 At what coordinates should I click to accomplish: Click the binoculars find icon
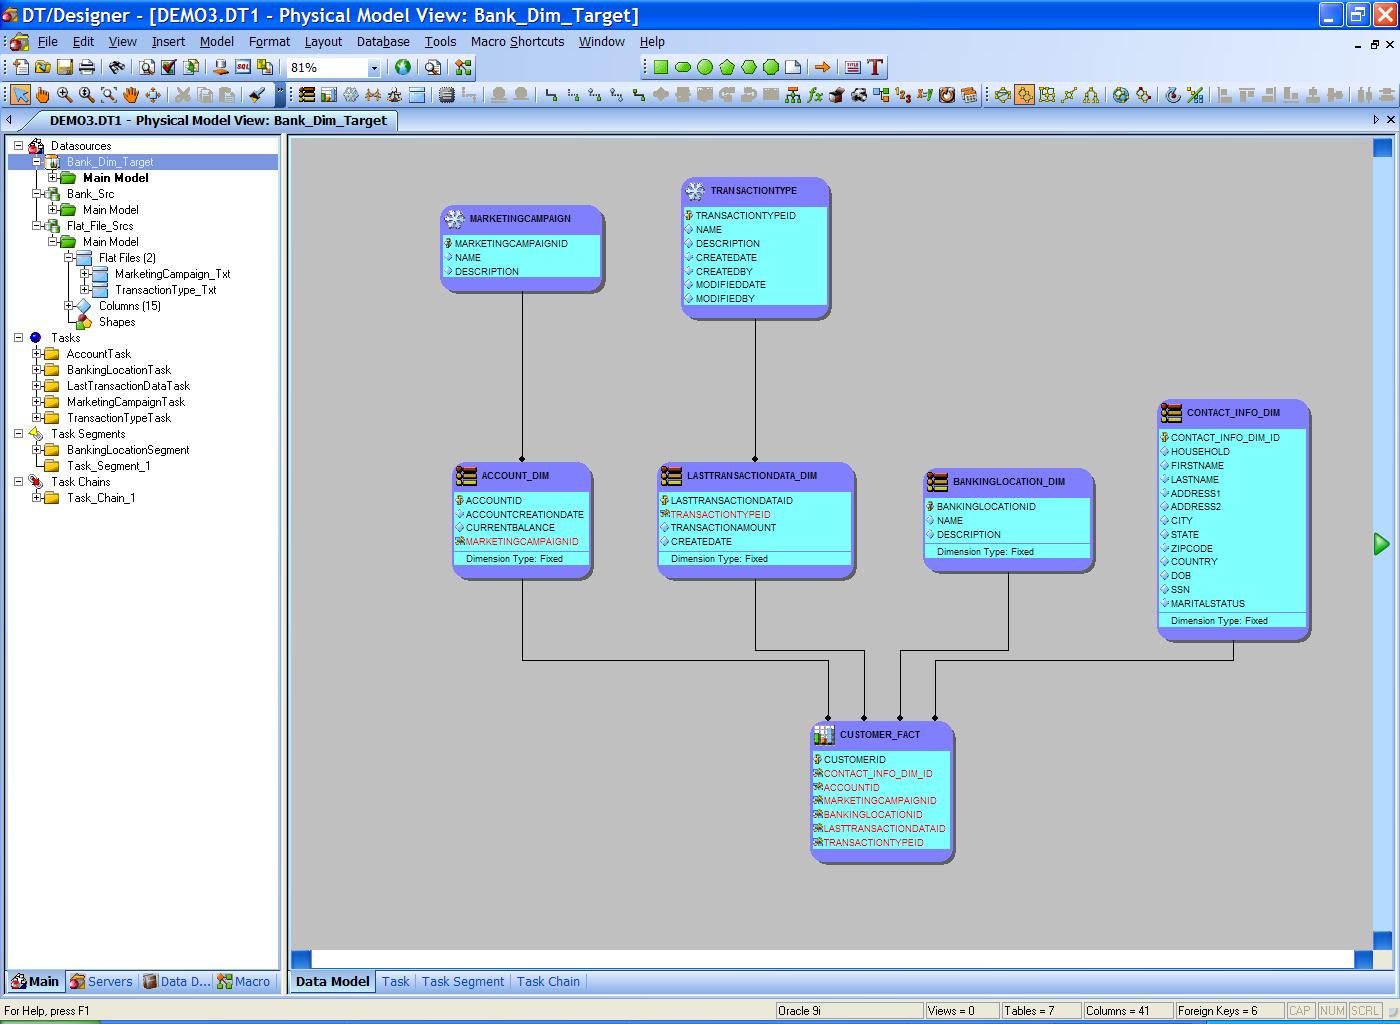116,67
